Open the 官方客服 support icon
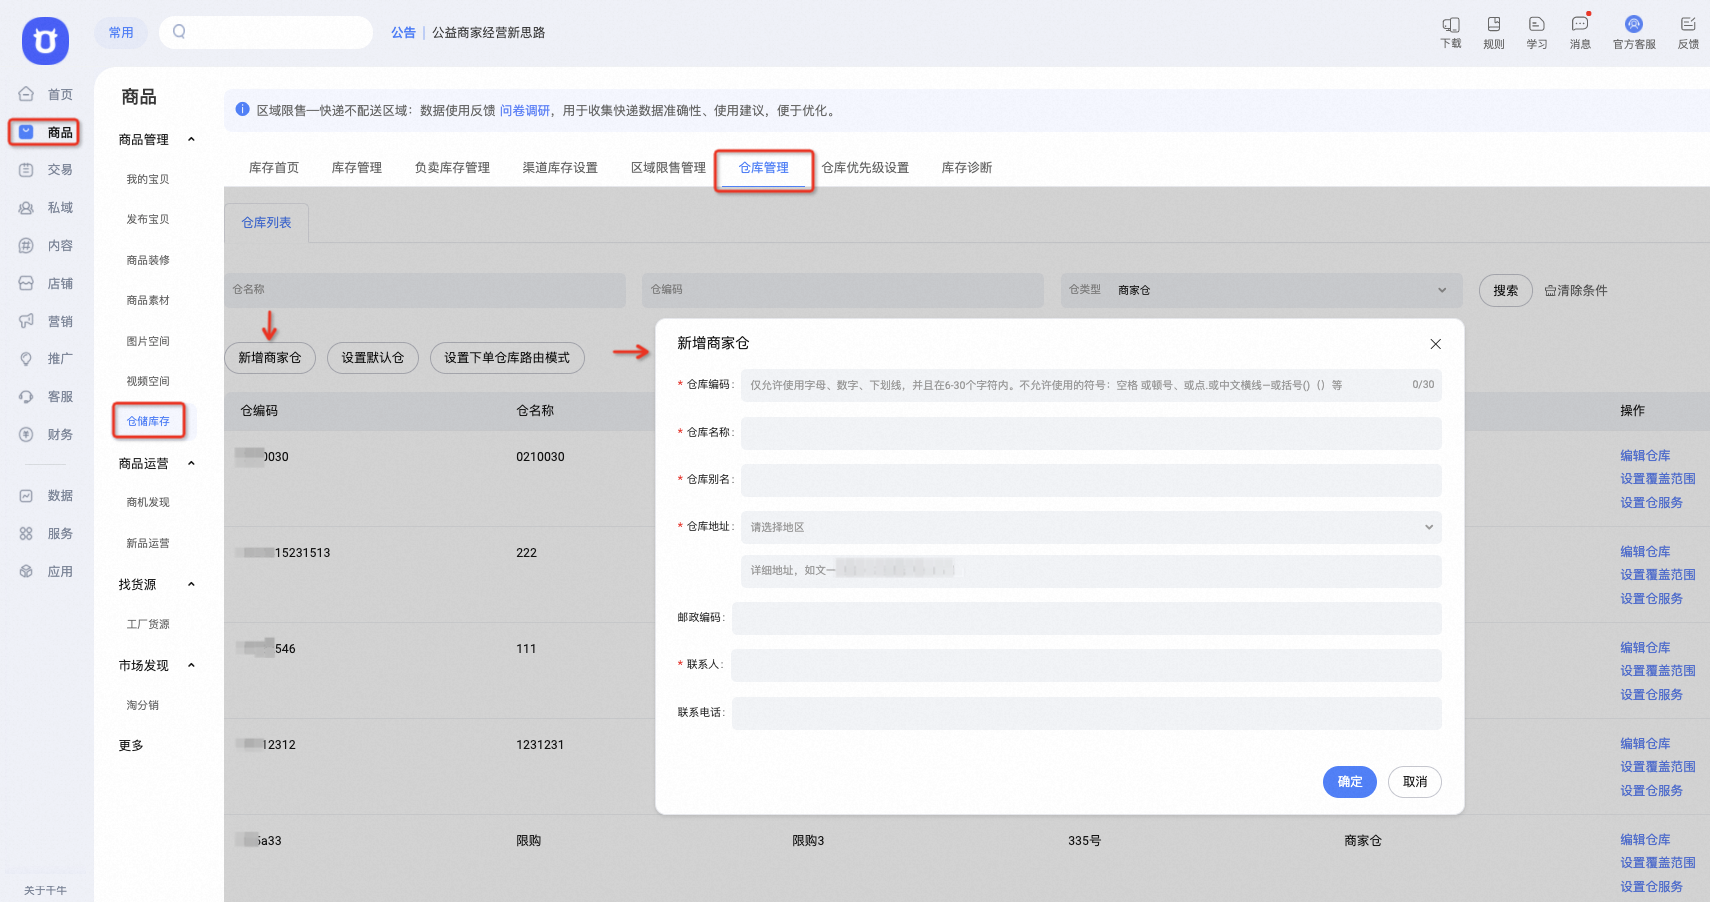The width and height of the screenshot is (1710, 902). click(1633, 24)
